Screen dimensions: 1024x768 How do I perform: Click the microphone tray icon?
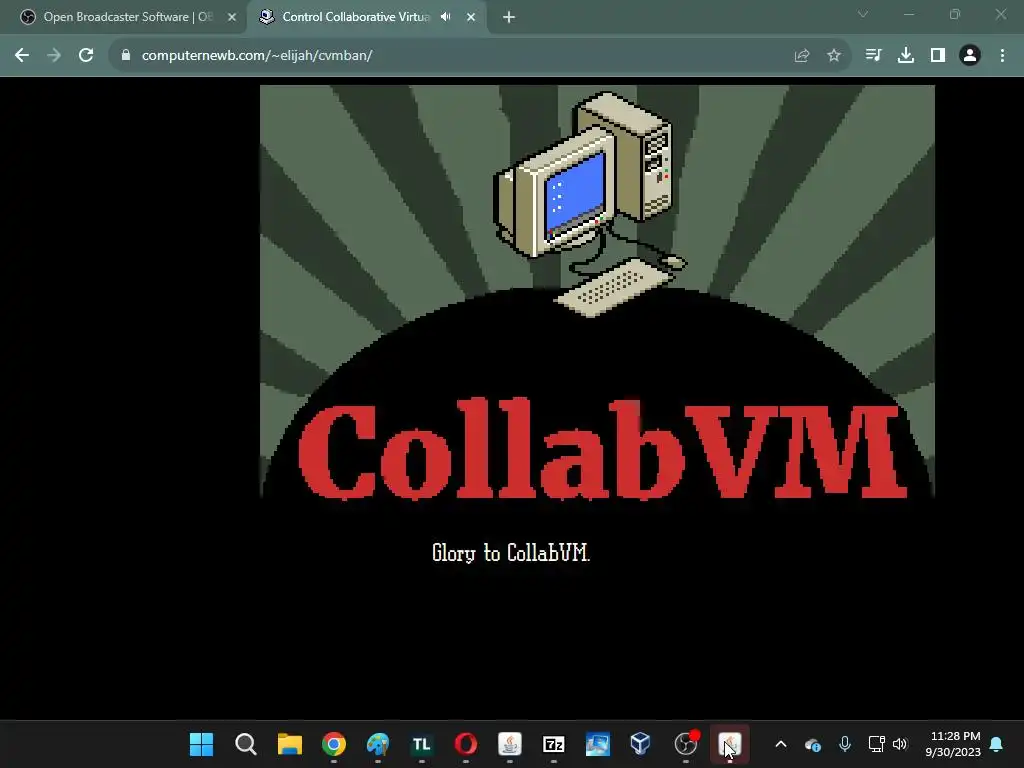844,744
